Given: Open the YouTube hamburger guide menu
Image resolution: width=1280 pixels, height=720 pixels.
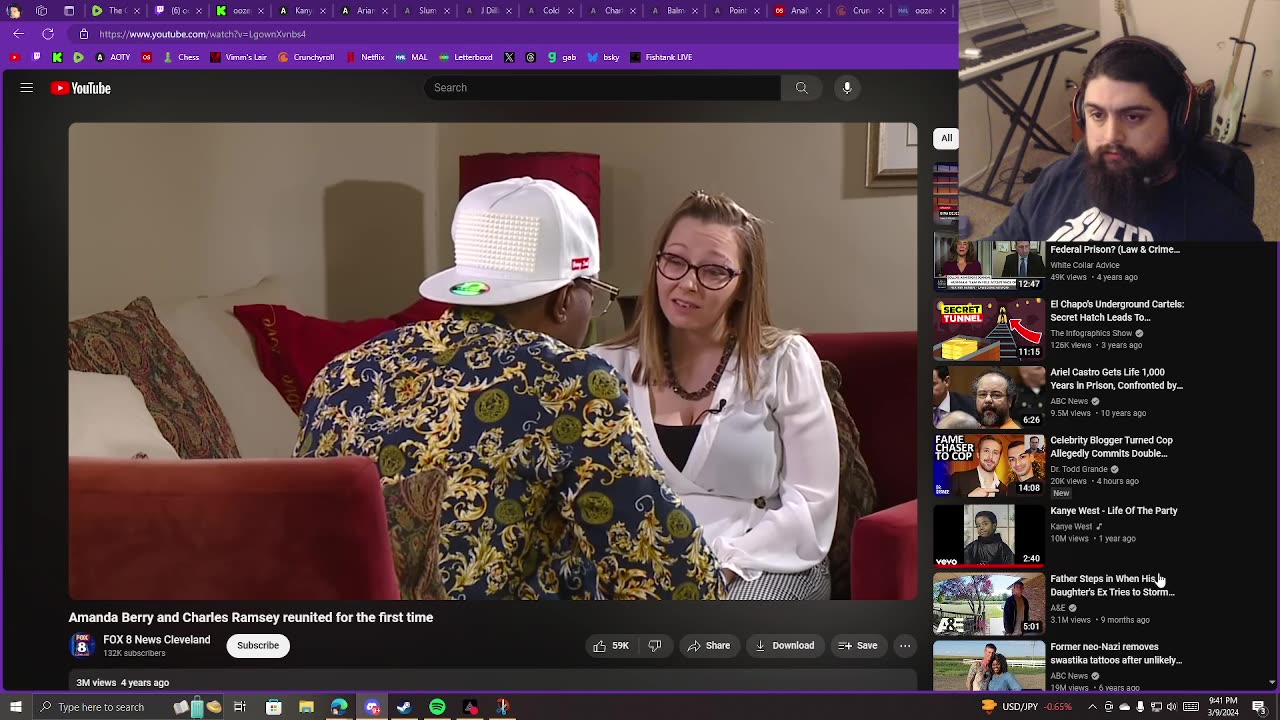Looking at the screenshot, I should click(27, 88).
